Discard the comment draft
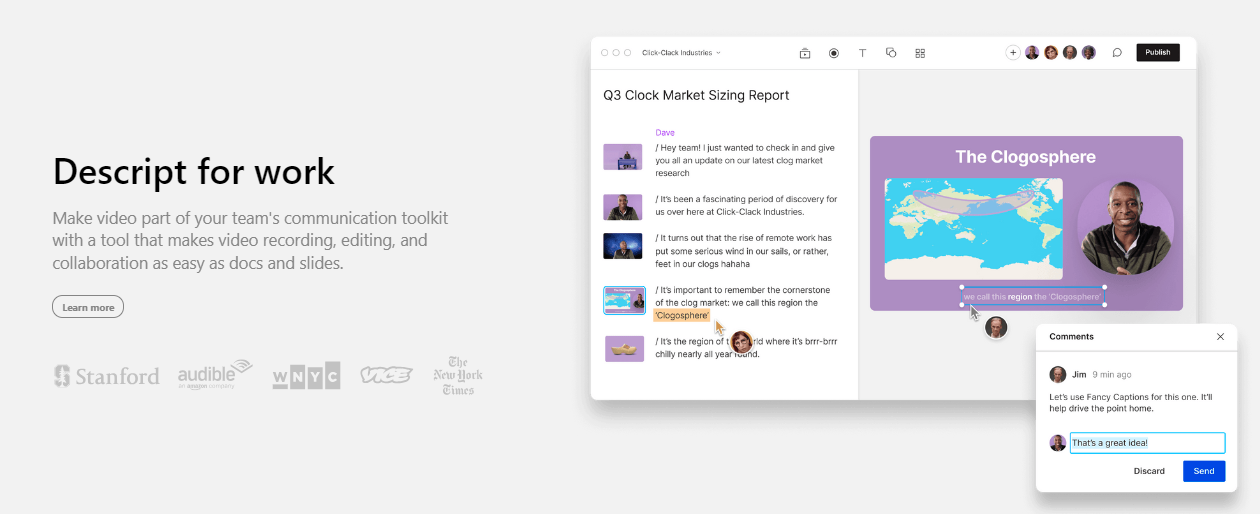Viewport: 1260px width, 514px height. [1148, 471]
